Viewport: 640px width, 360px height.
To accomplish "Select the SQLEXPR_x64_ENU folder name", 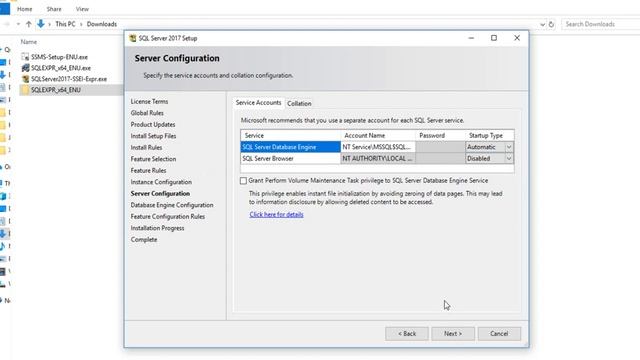I will pos(56,90).
